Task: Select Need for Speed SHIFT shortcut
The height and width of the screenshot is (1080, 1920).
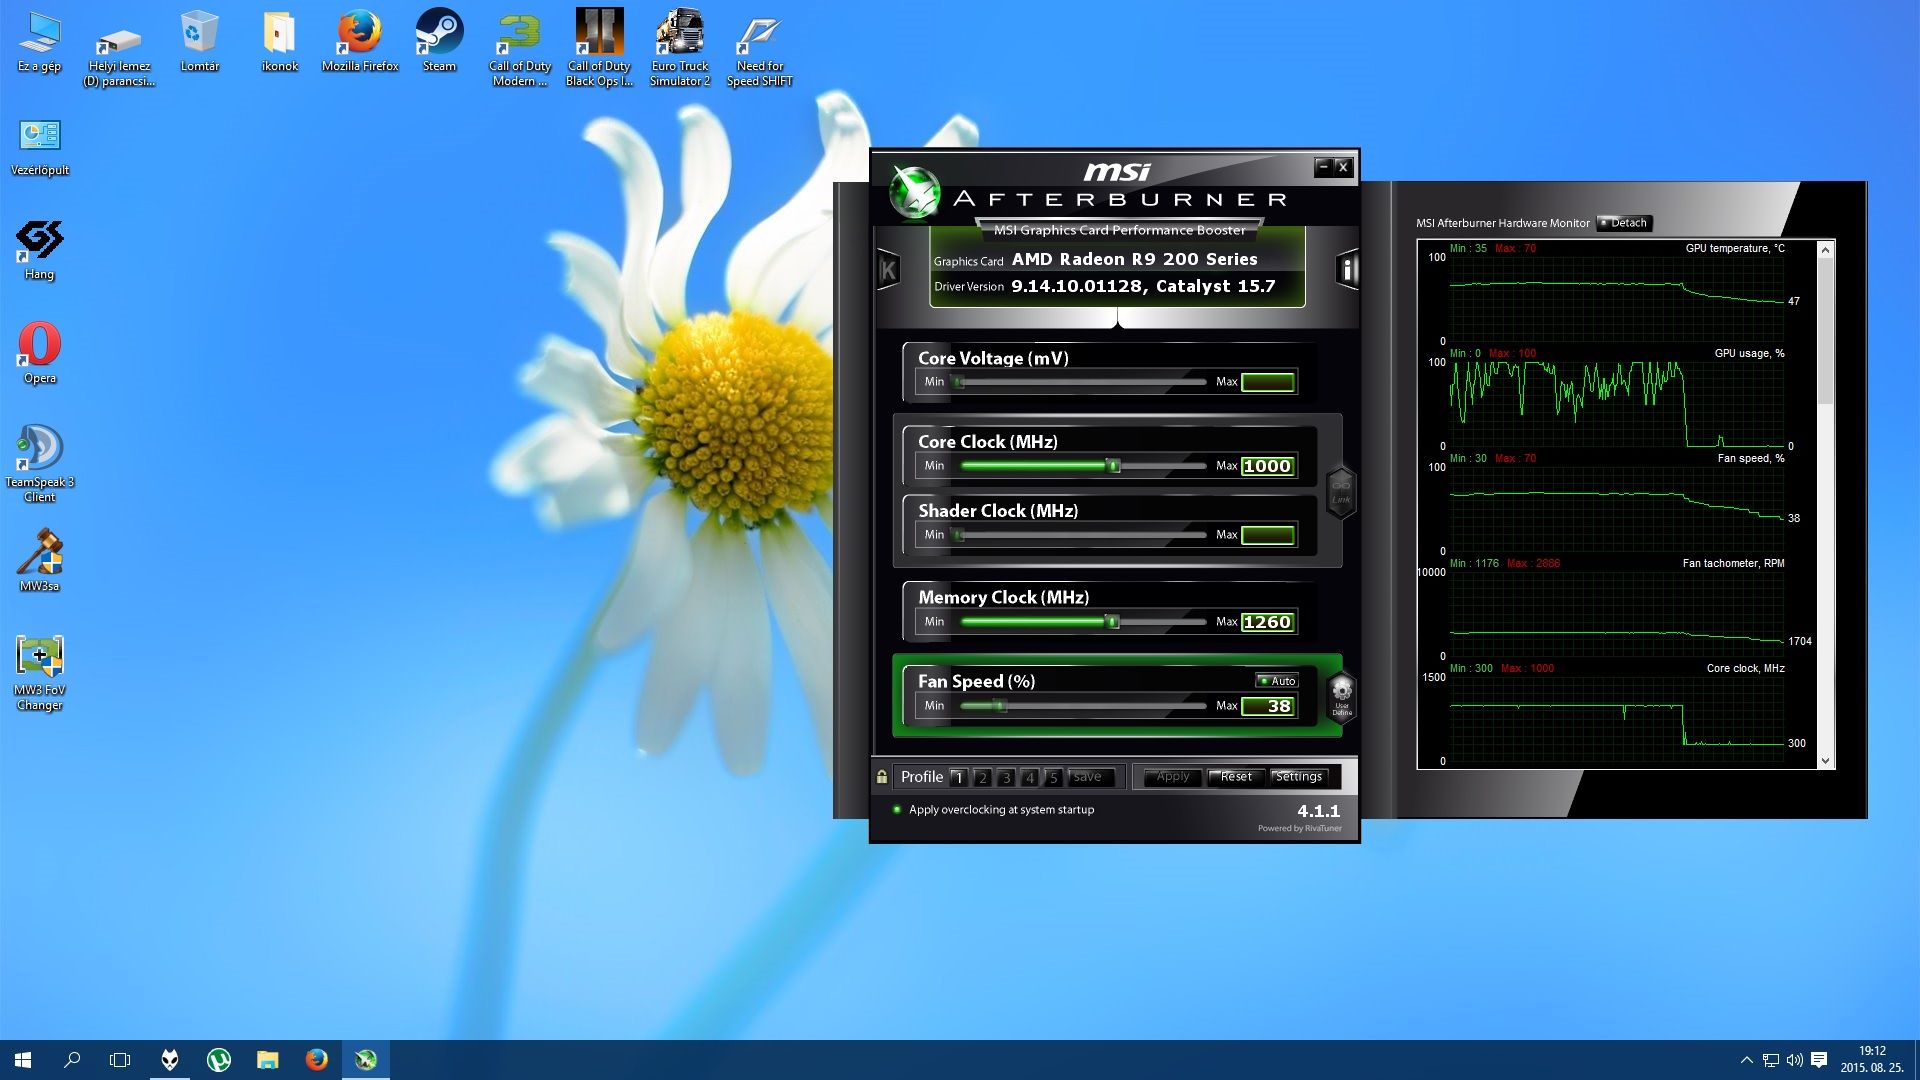Action: (759, 48)
